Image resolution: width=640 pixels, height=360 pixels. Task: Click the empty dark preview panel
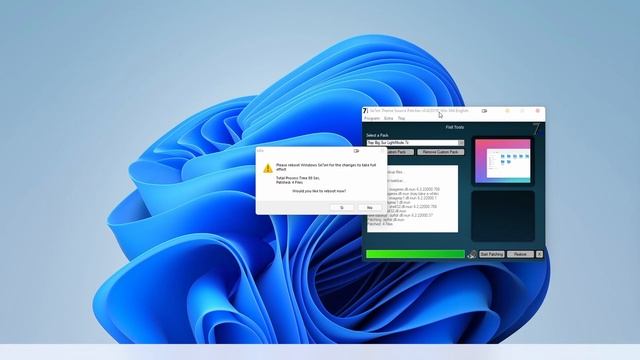point(503,216)
